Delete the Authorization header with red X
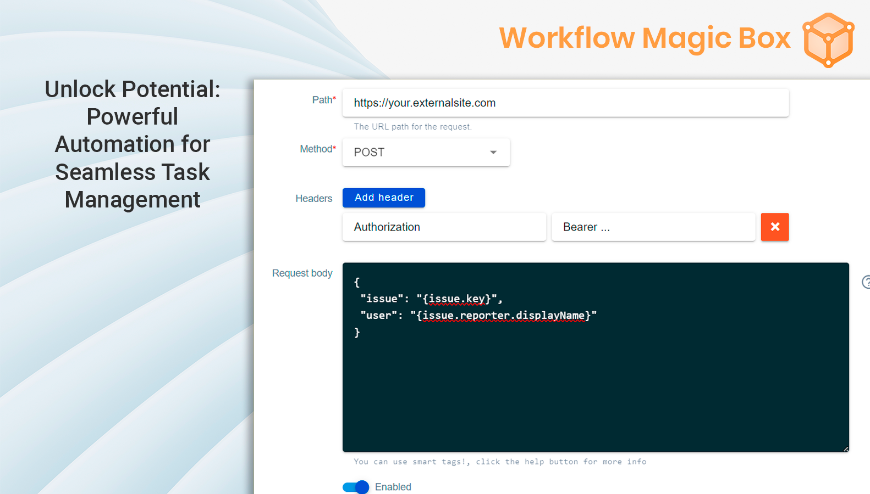870x494 pixels. (775, 227)
